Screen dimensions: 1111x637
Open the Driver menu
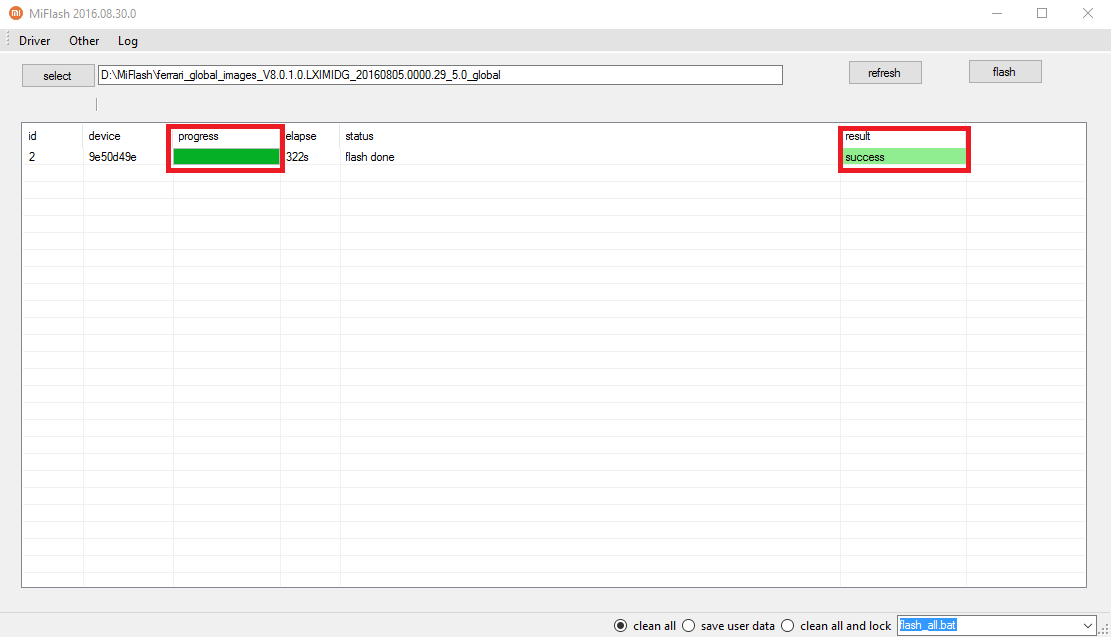tap(35, 41)
